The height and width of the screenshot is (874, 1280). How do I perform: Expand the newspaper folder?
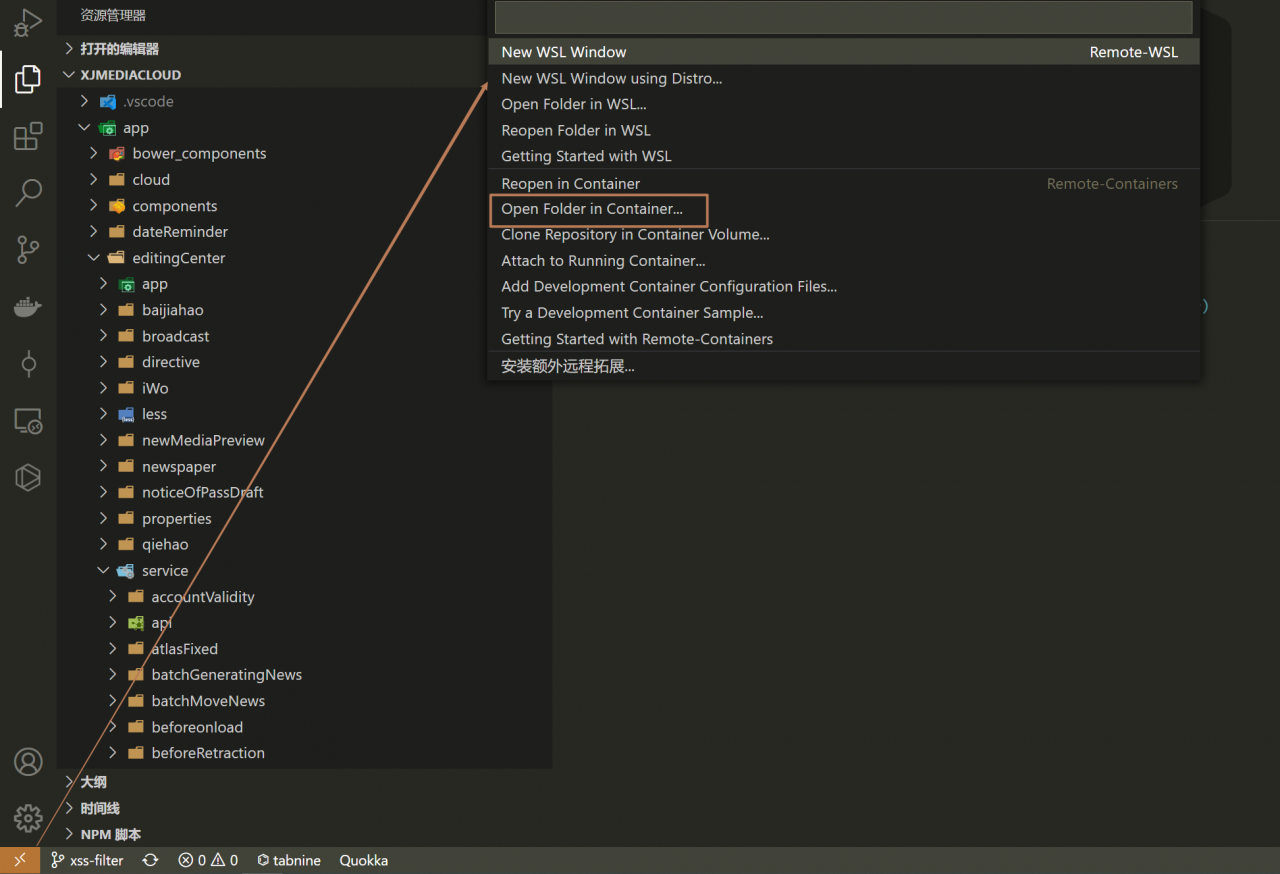304,467
